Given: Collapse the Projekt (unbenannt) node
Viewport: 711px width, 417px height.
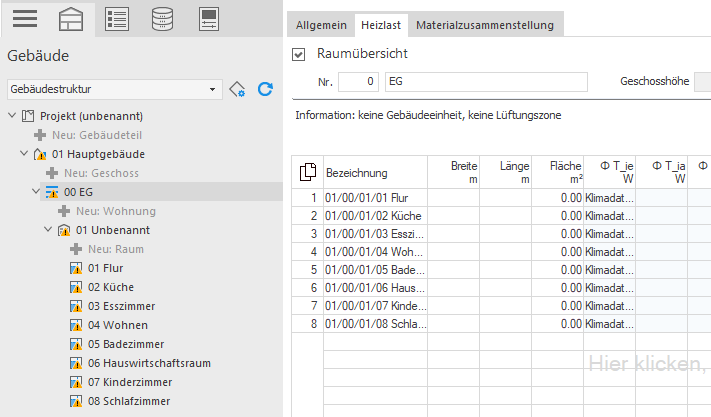Looking at the screenshot, I should pyautogui.click(x=12, y=116).
